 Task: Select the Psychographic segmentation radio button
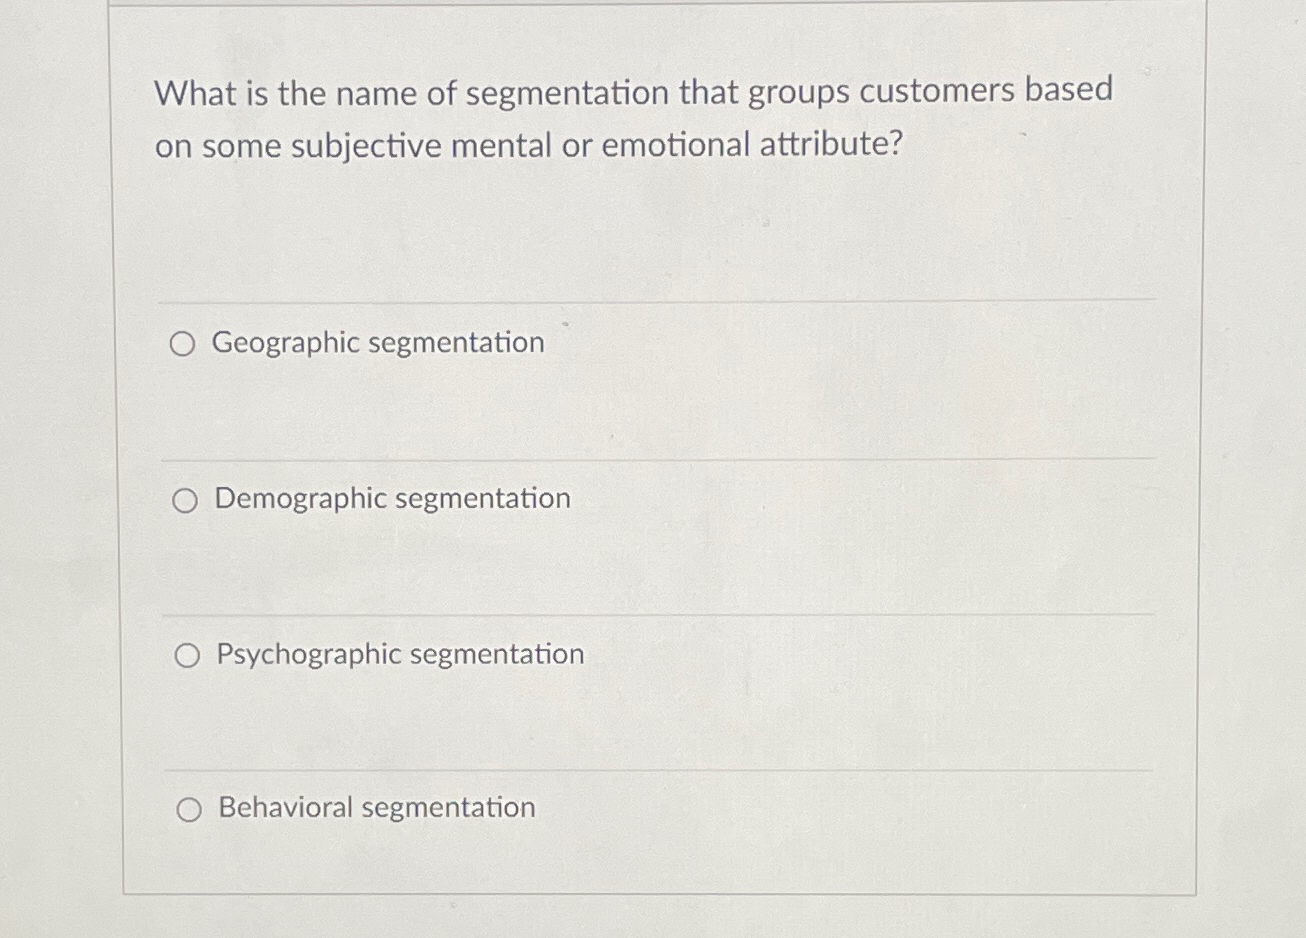(187, 655)
